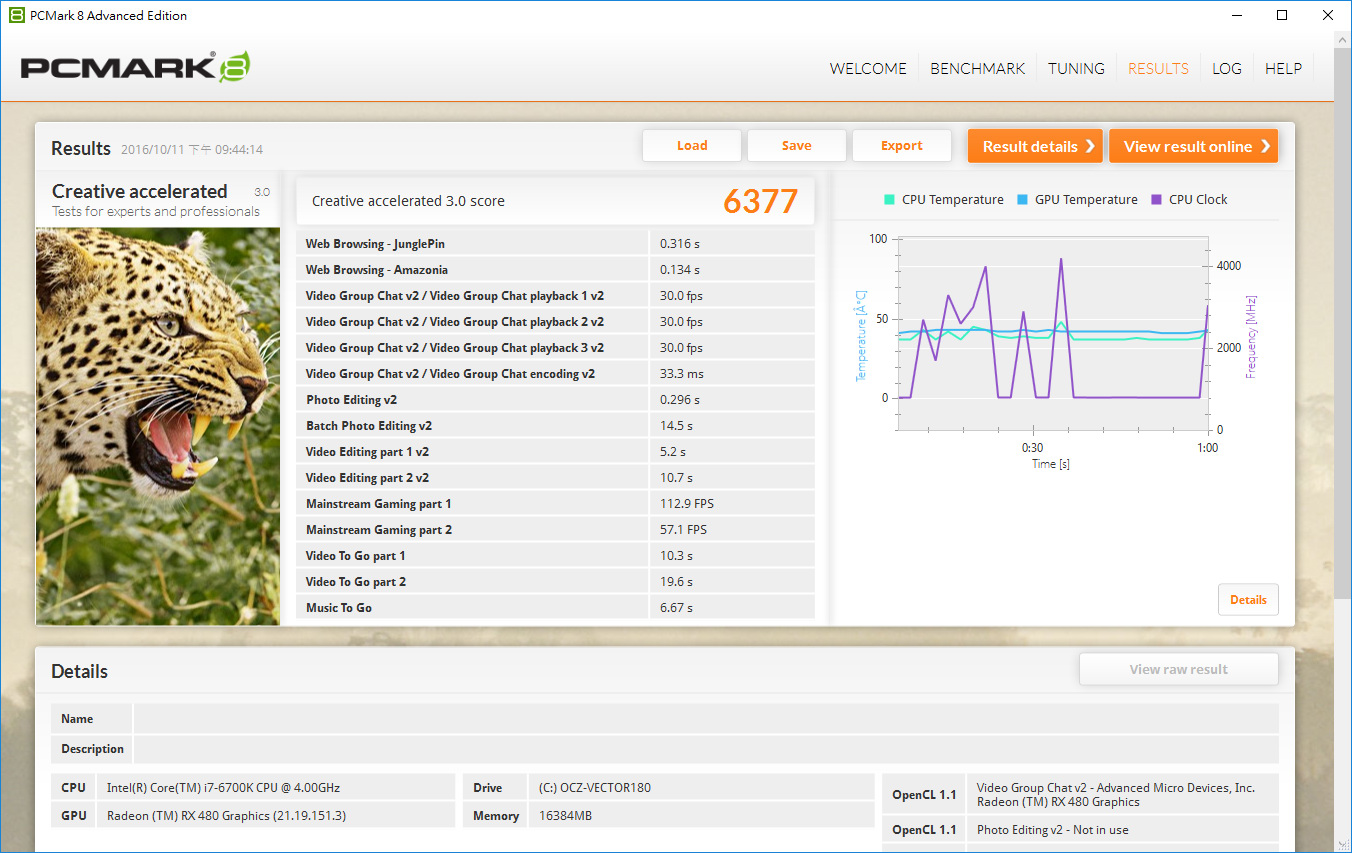
Task: Click the Load button
Action: 691,146
